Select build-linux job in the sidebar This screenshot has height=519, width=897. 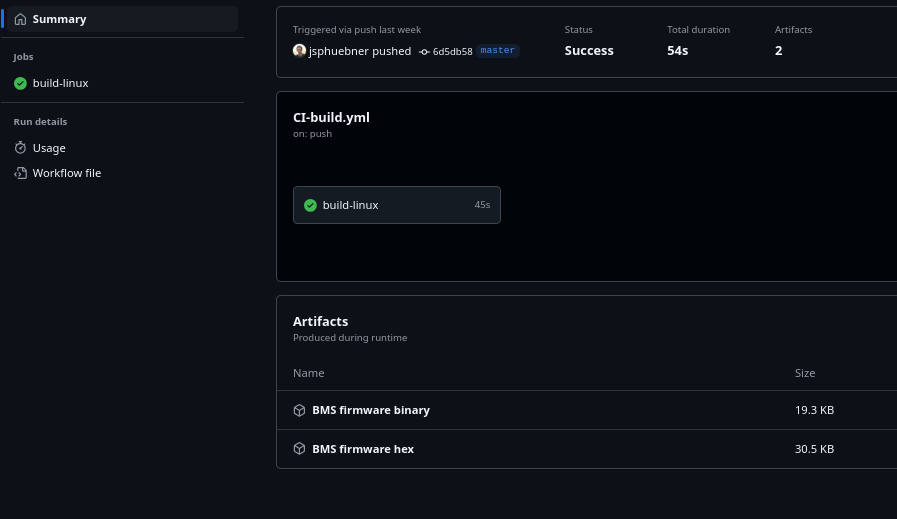[60, 83]
